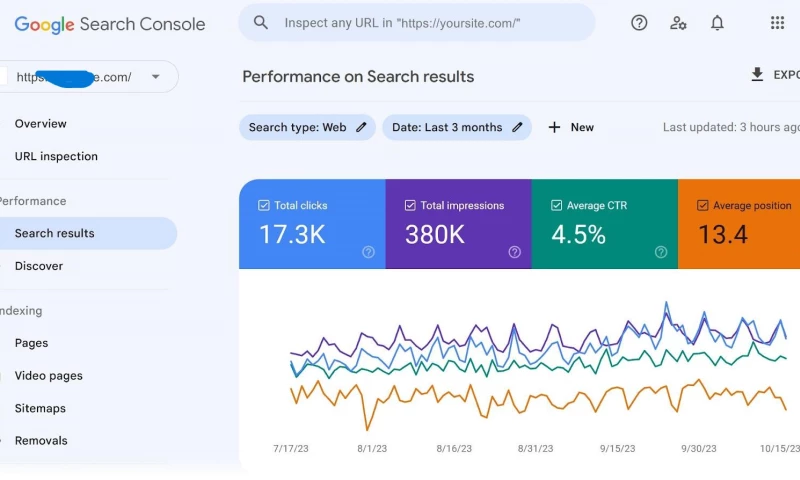Click the plus icon beside New
Viewport: 800px width, 480px height.
tap(554, 128)
